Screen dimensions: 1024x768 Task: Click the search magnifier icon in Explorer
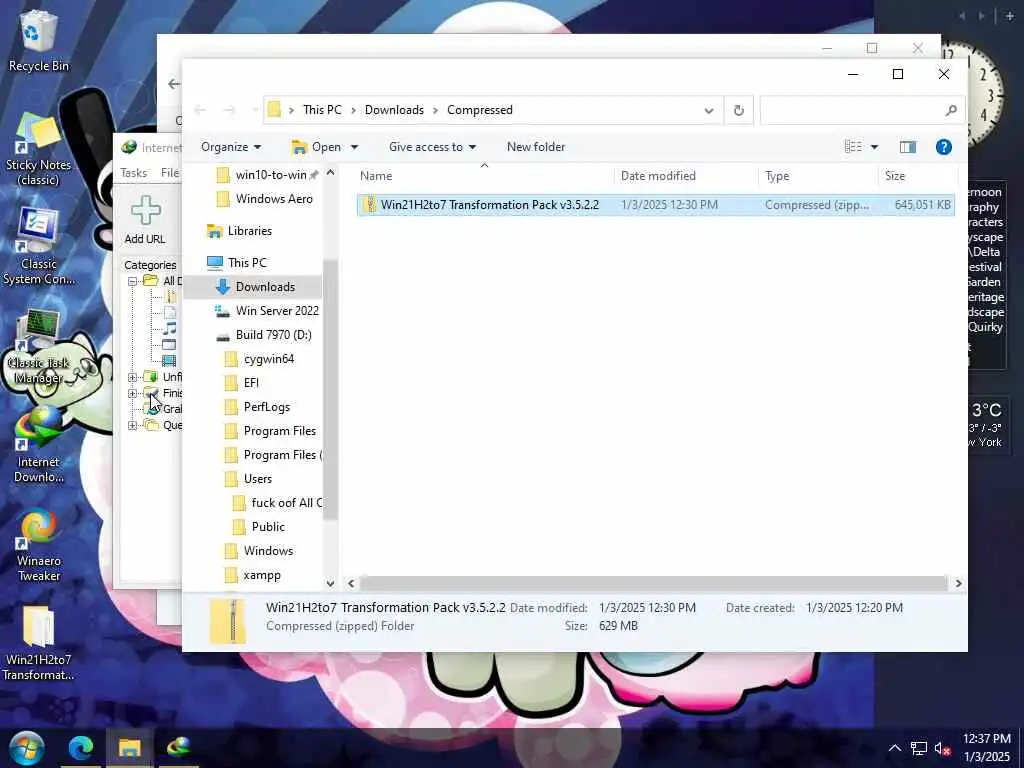coord(951,110)
